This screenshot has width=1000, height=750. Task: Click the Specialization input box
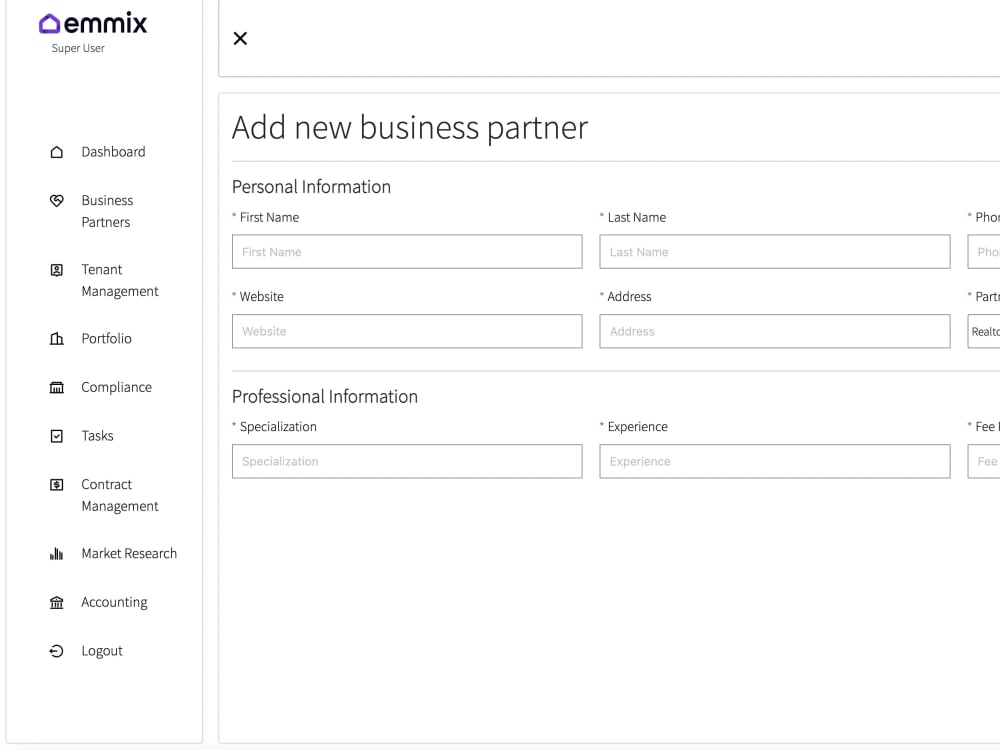406,461
